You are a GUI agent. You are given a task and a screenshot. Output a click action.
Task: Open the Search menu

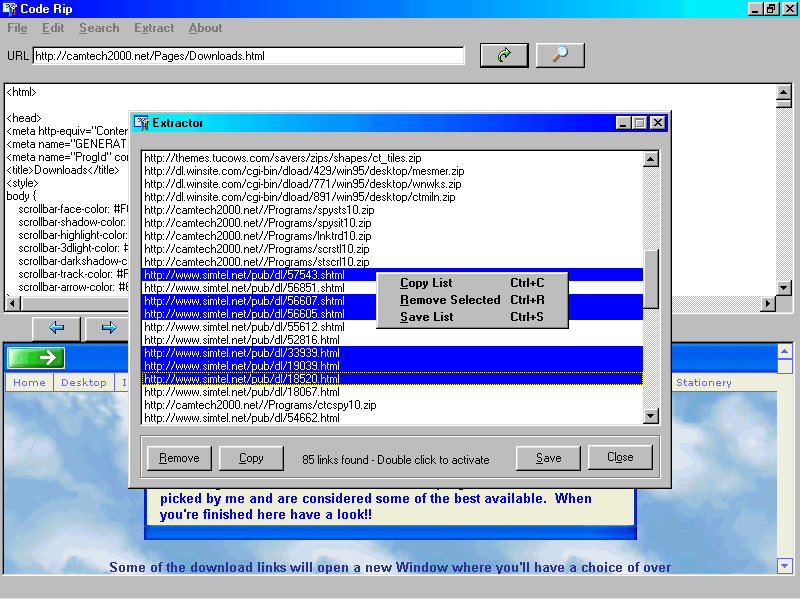(99, 28)
